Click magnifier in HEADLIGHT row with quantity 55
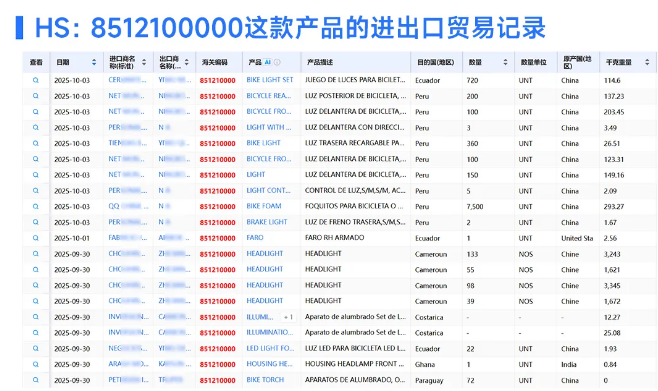This screenshot has width=658, height=391. 36,270
